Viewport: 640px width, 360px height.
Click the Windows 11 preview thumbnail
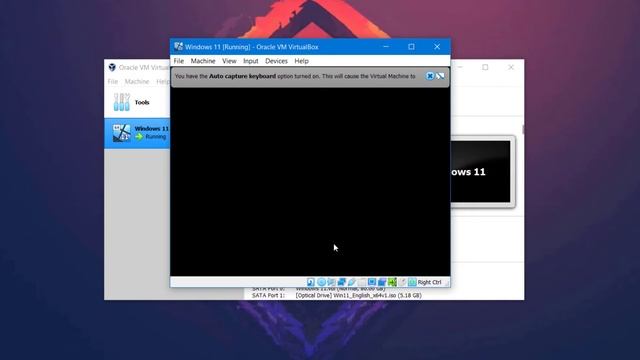tap(480, 171)
